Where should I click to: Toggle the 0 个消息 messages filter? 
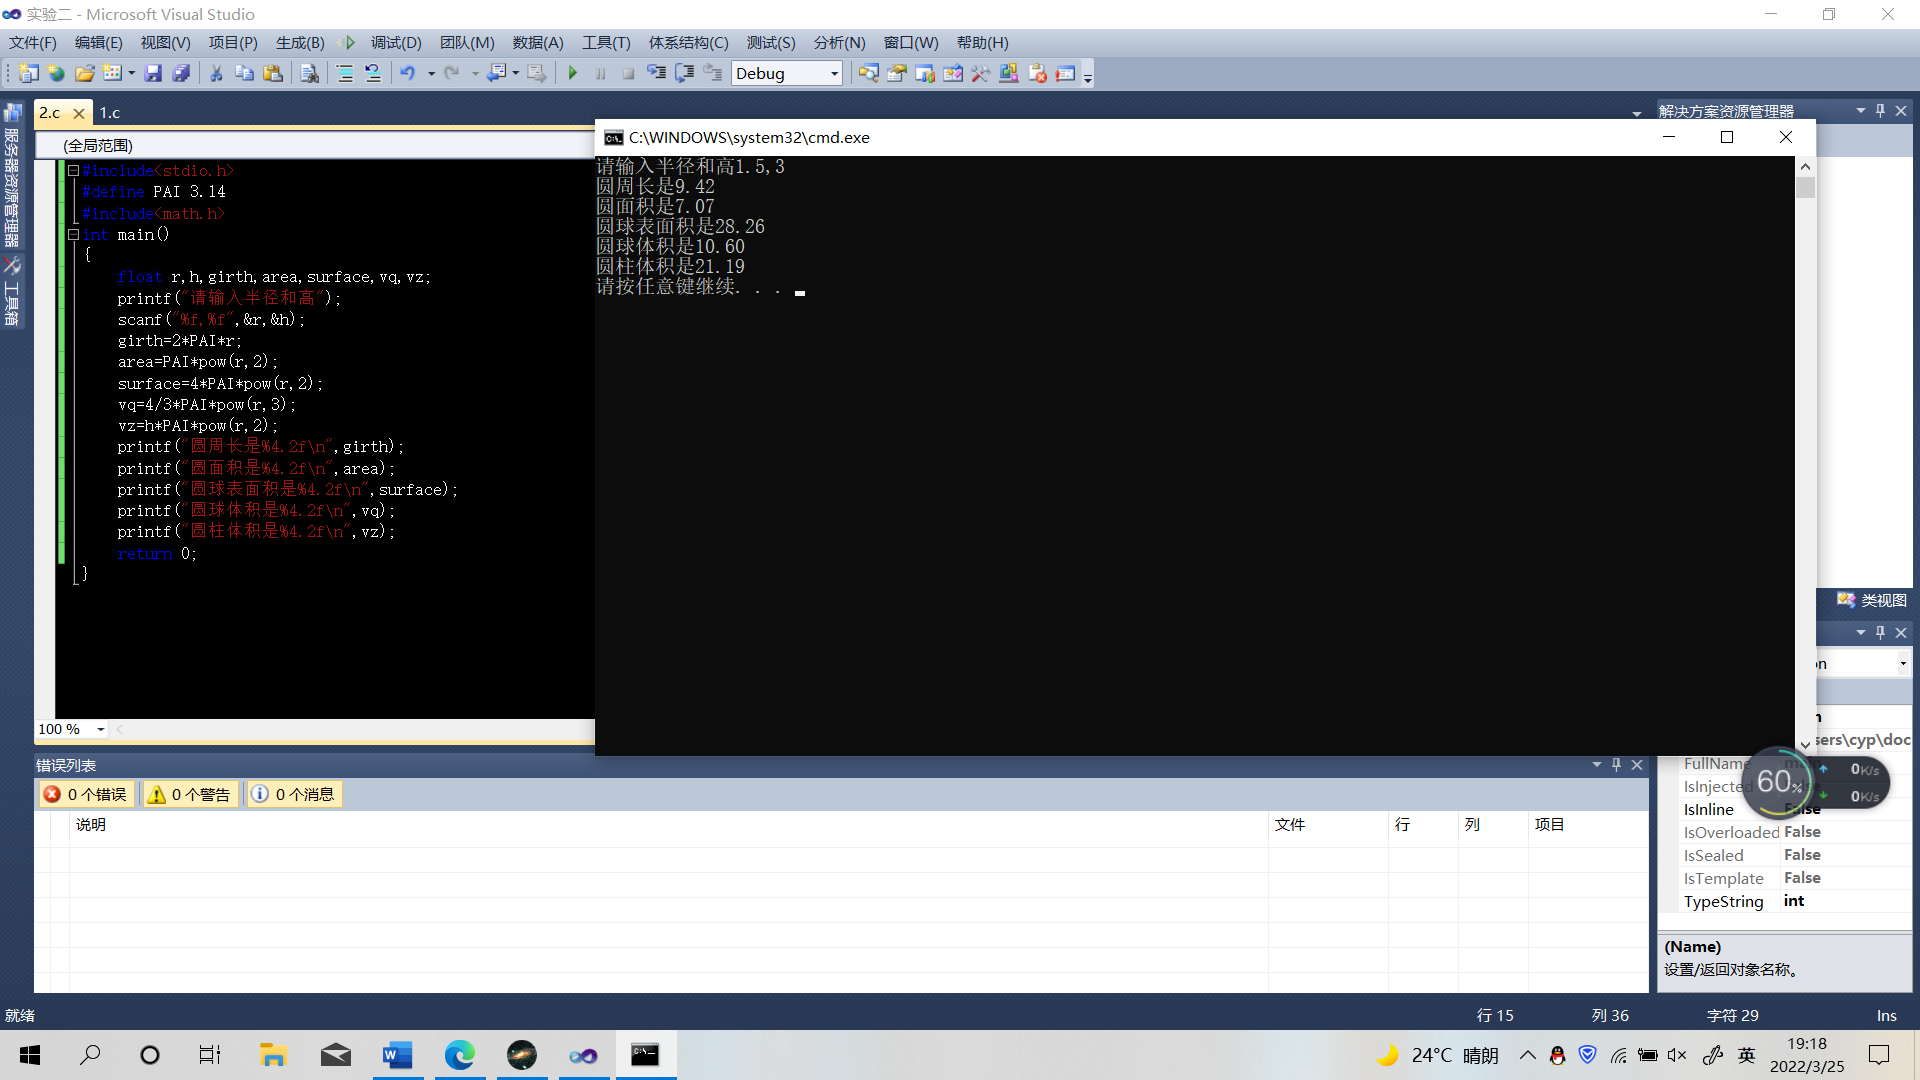point(293,794)
